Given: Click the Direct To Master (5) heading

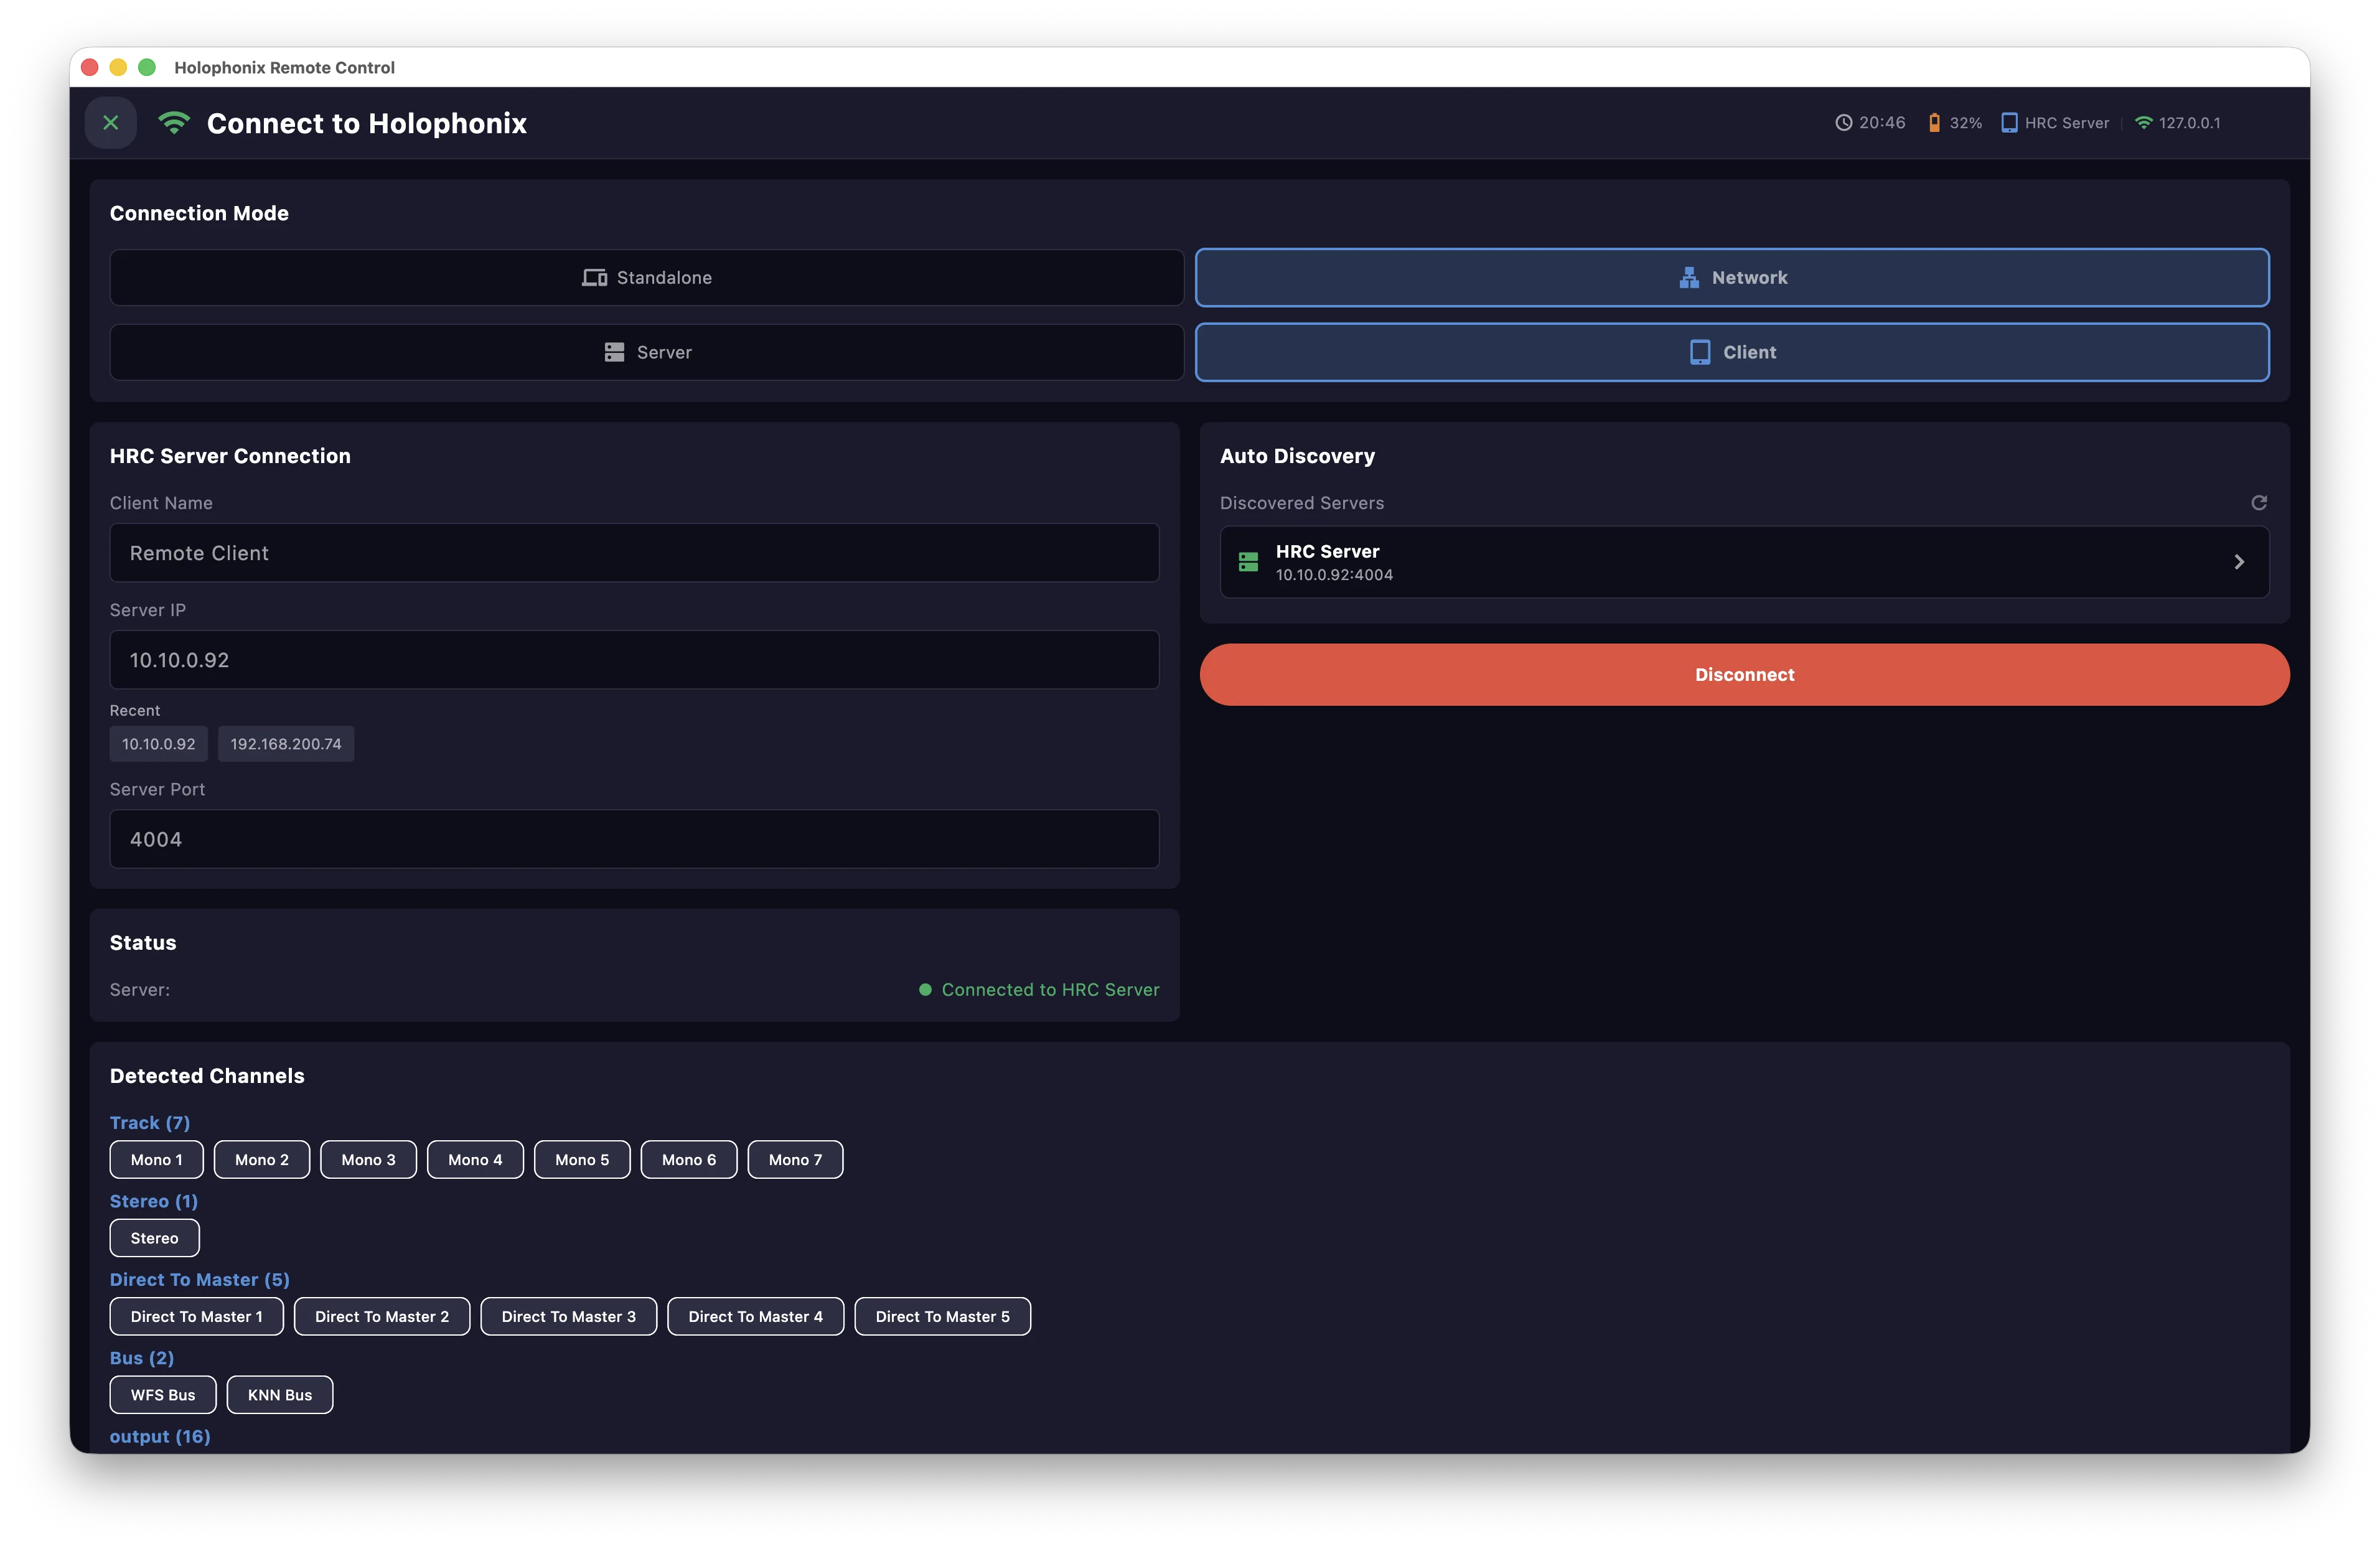Looking at the screenshot, I should click(x=200, y=1280).
